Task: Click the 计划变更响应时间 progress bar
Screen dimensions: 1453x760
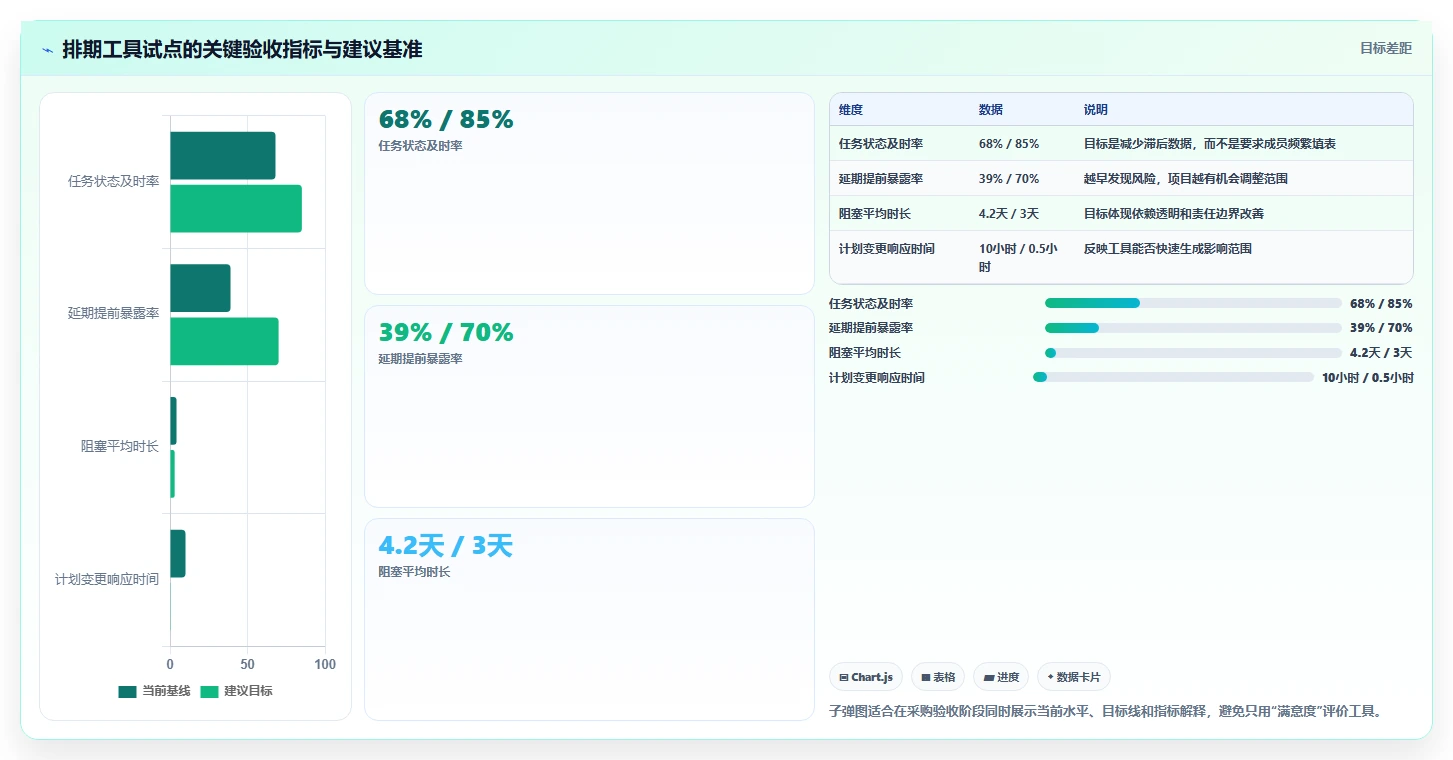Action: point(1173,377)
